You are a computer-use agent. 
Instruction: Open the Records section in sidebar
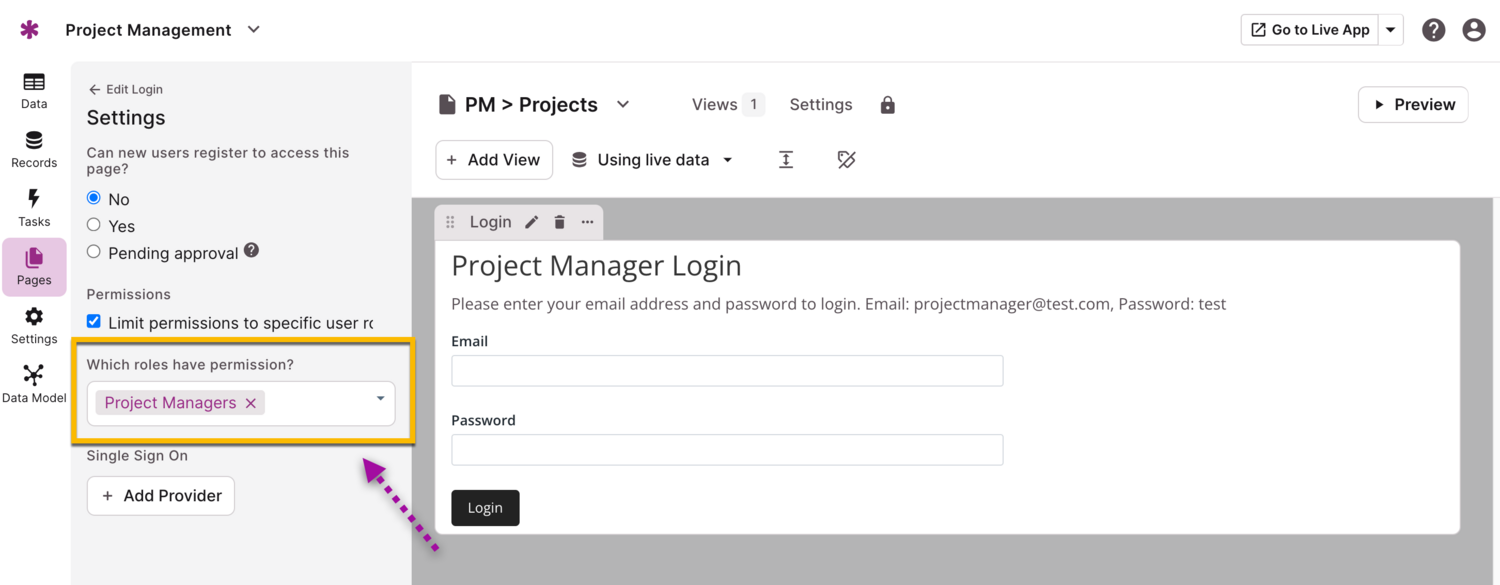click(x=34, y=149)
